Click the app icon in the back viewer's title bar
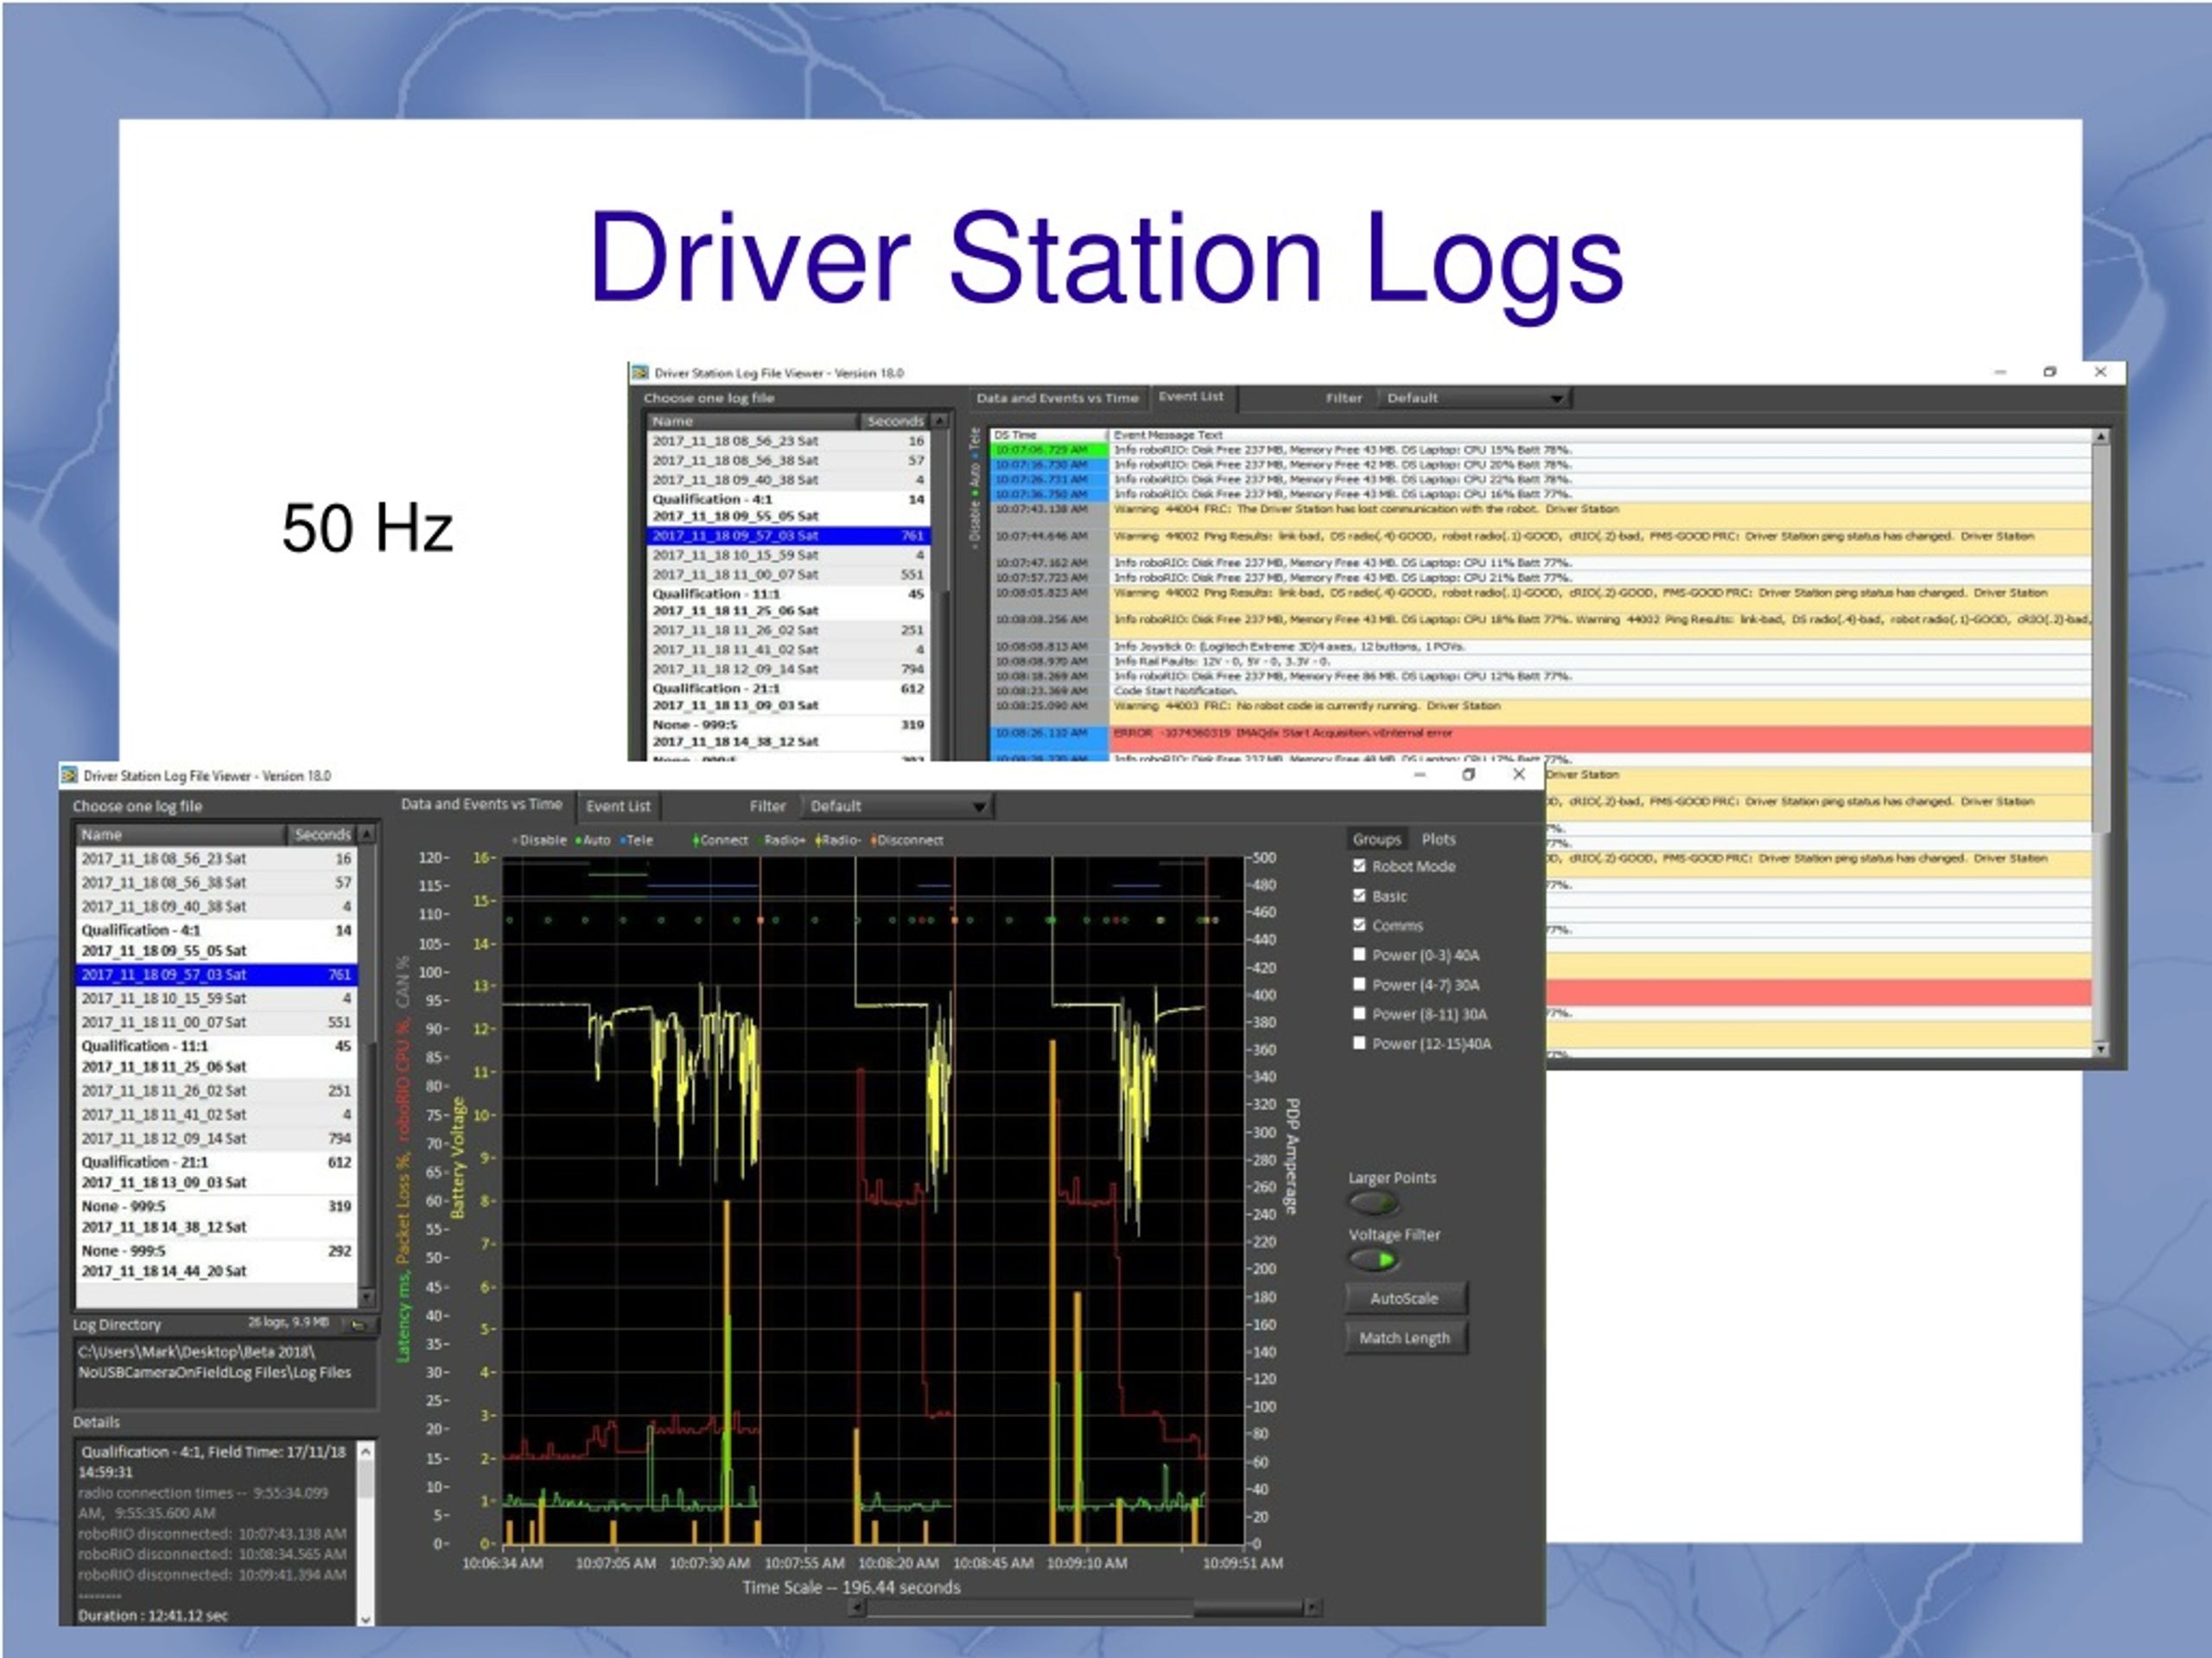The image size is (2212, 1658). (640, 372)
